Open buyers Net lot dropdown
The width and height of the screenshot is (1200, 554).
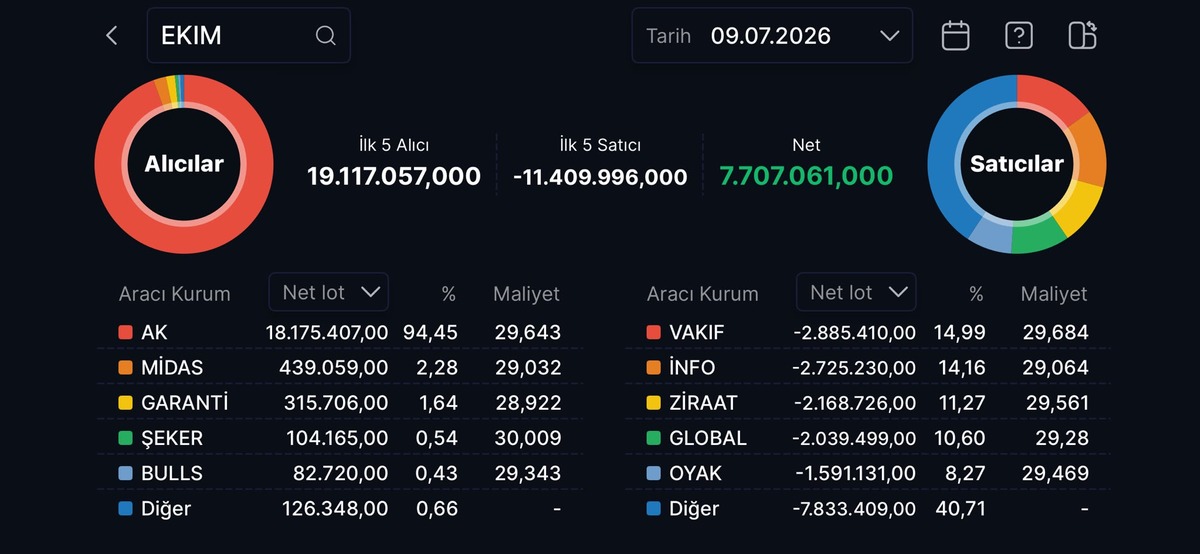coord(329,292)
